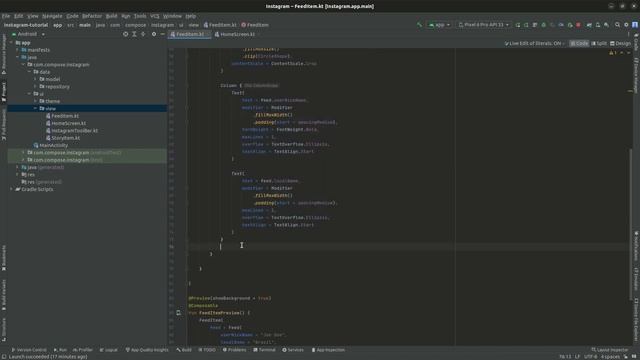Switch editor to Split view mode
The height and width of the screenshot is (360, 640).
click(x=599, y=43)
